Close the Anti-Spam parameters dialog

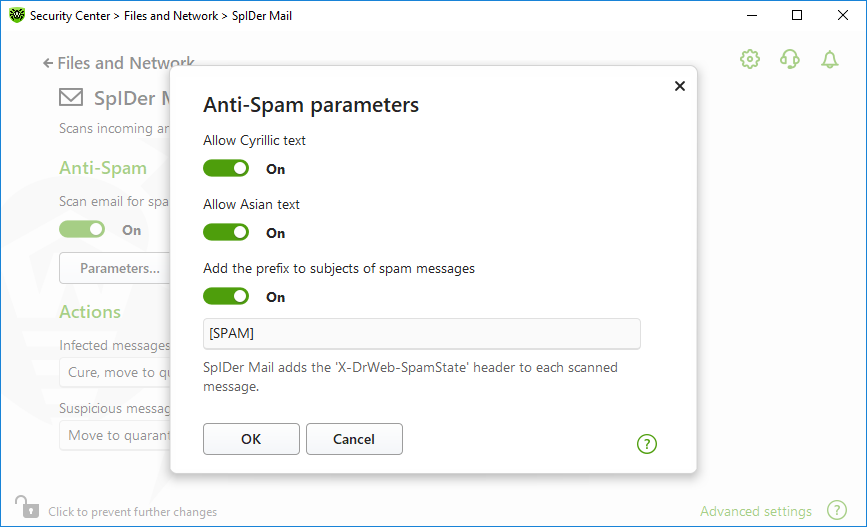[680, 86]
